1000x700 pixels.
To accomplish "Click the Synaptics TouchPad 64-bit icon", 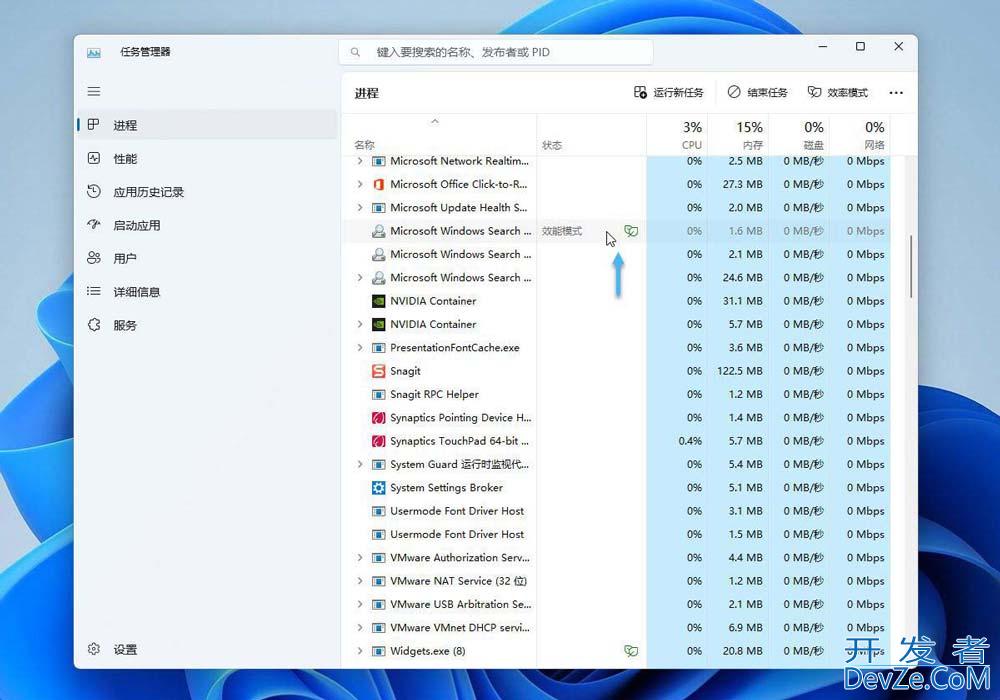I will click(378, 441).
